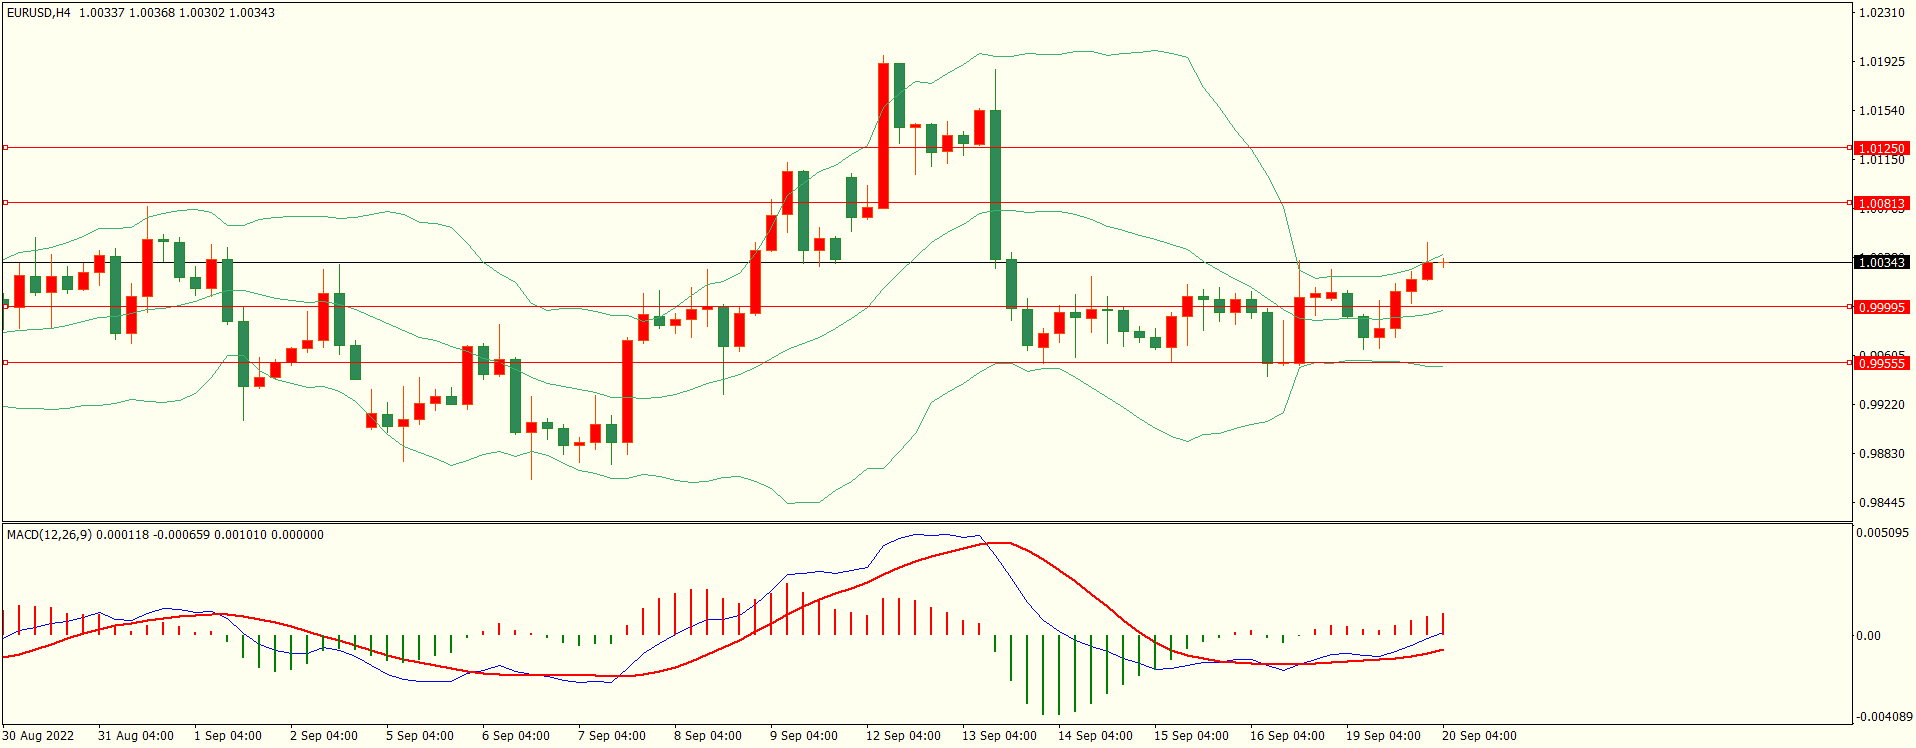
Task: Click the 0.99220 price scale value
Action: pyautogui.click(x=1881, y=405)
